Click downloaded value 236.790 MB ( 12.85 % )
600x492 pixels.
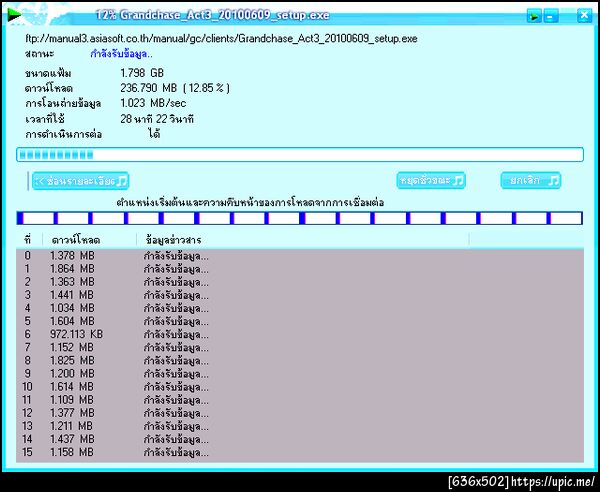[x=175, y=88]
